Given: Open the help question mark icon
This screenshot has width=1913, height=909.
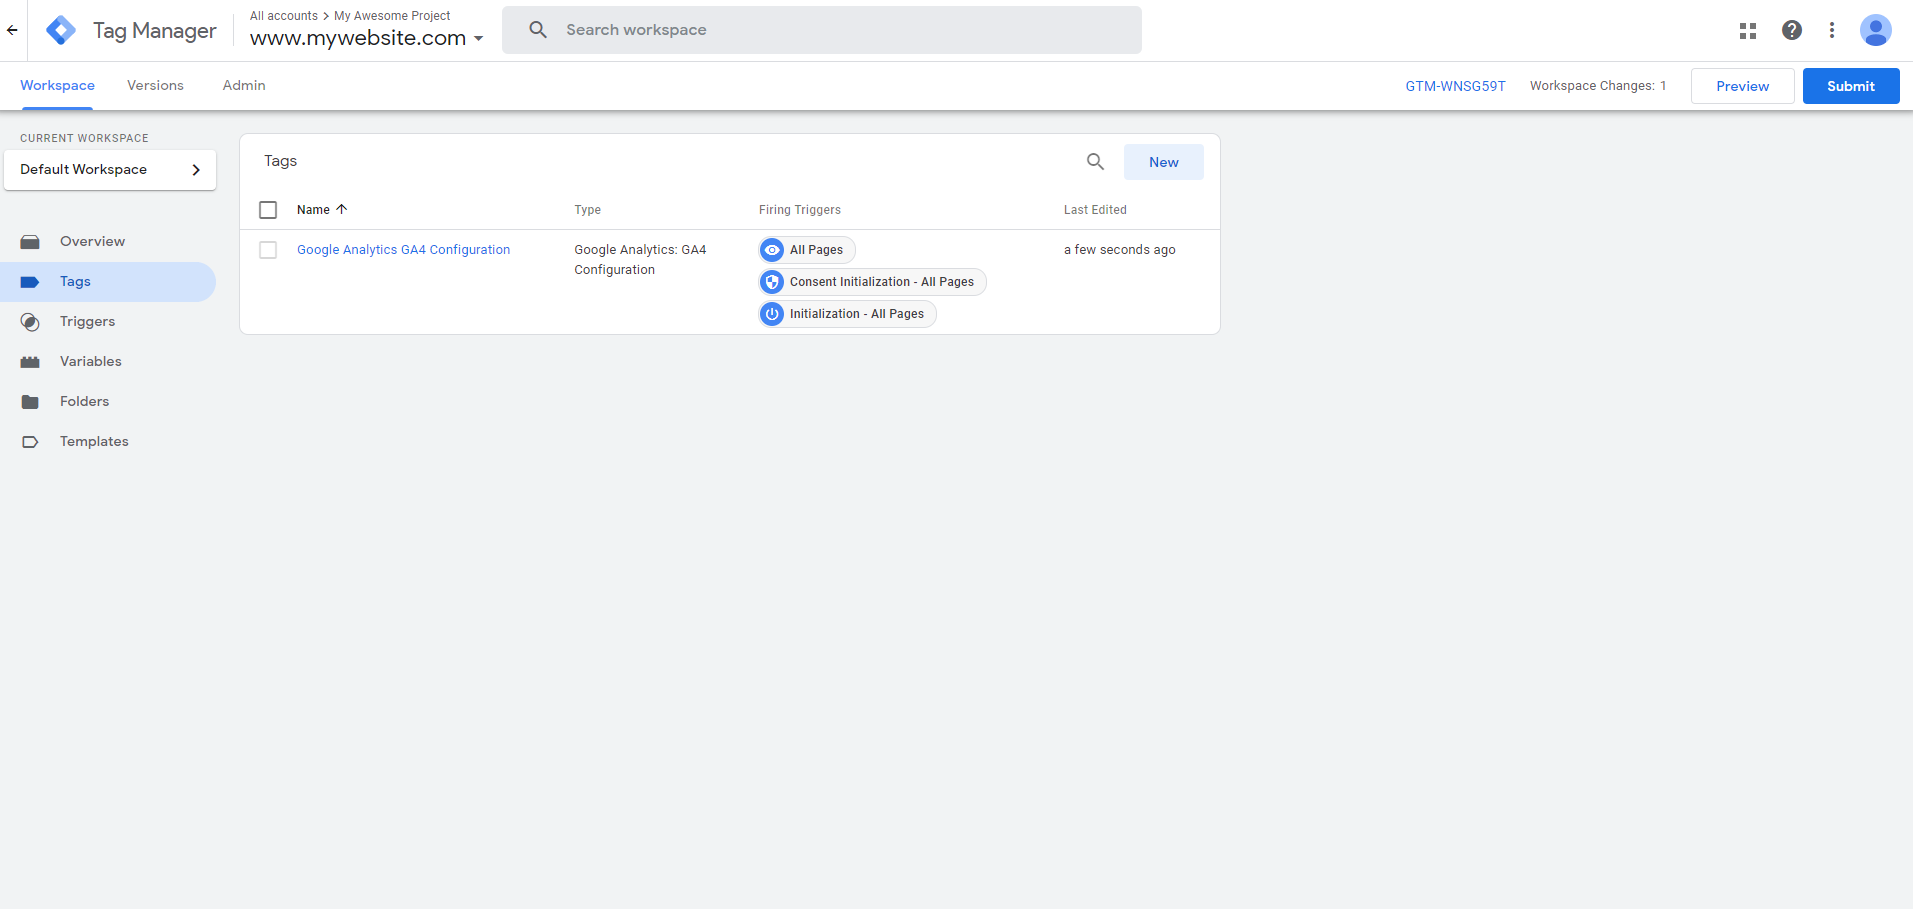Looking at the screenshot, I should pos(1792,30).
